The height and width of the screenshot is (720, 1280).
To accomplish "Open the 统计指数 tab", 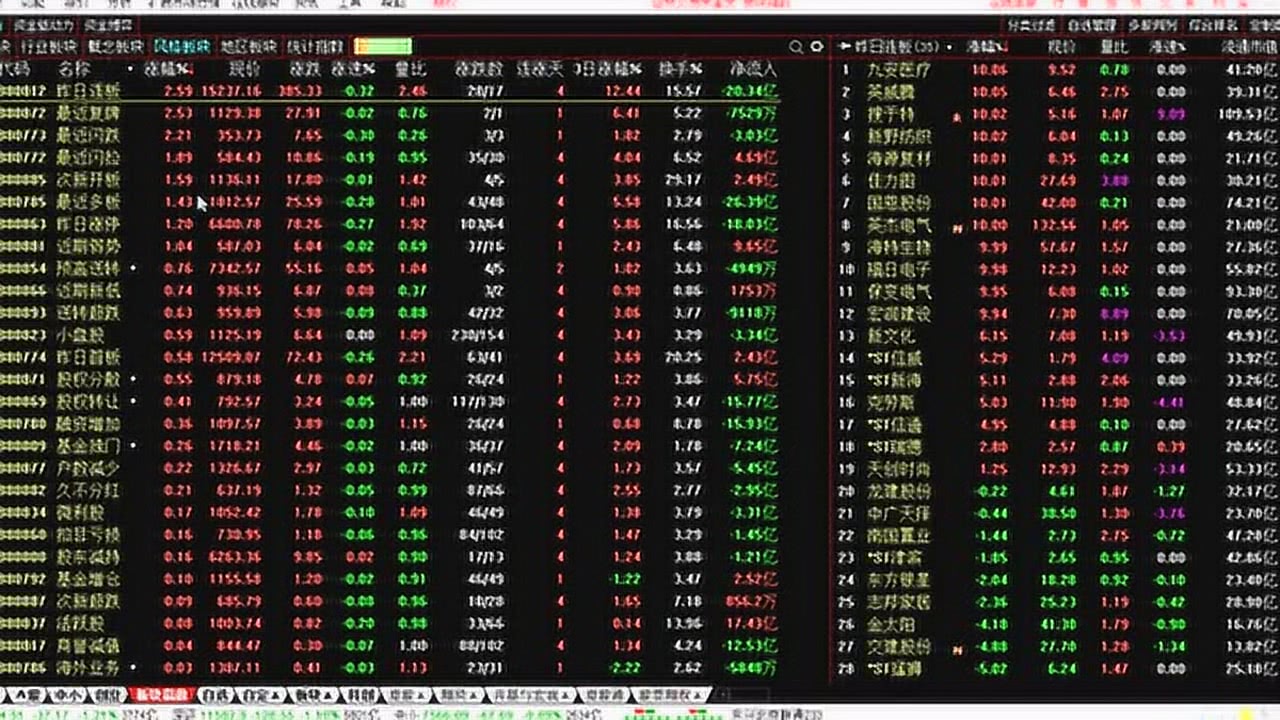I will click(x=315, y=47).
